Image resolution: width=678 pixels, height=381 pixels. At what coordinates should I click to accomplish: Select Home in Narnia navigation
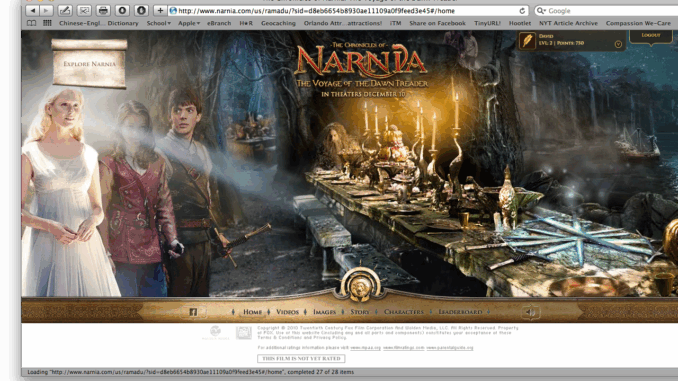pyautogui.click(x=252, y=312)
